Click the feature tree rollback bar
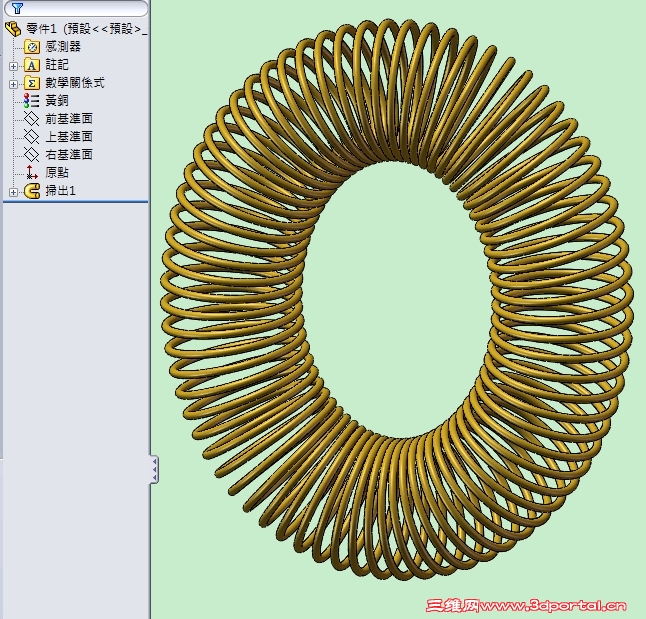This screenshot has width=646, height=619. (75, 202)
